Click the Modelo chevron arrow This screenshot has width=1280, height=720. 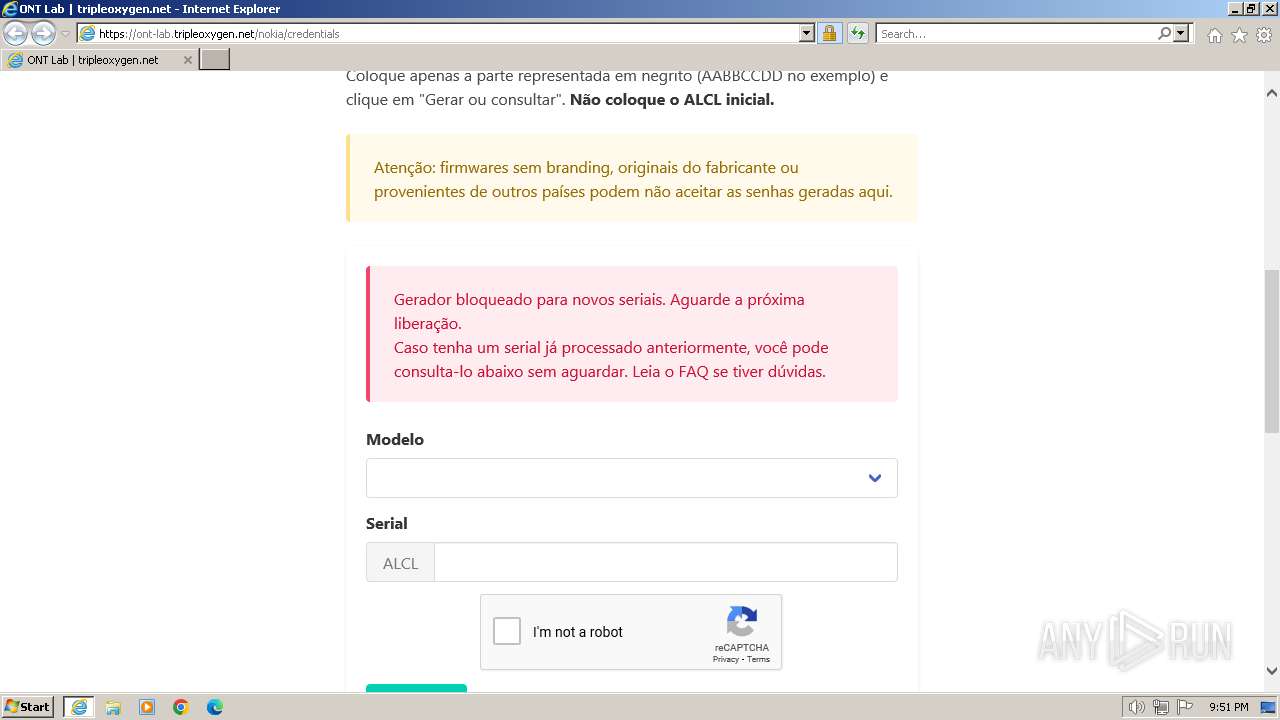(x=875, y=478)
